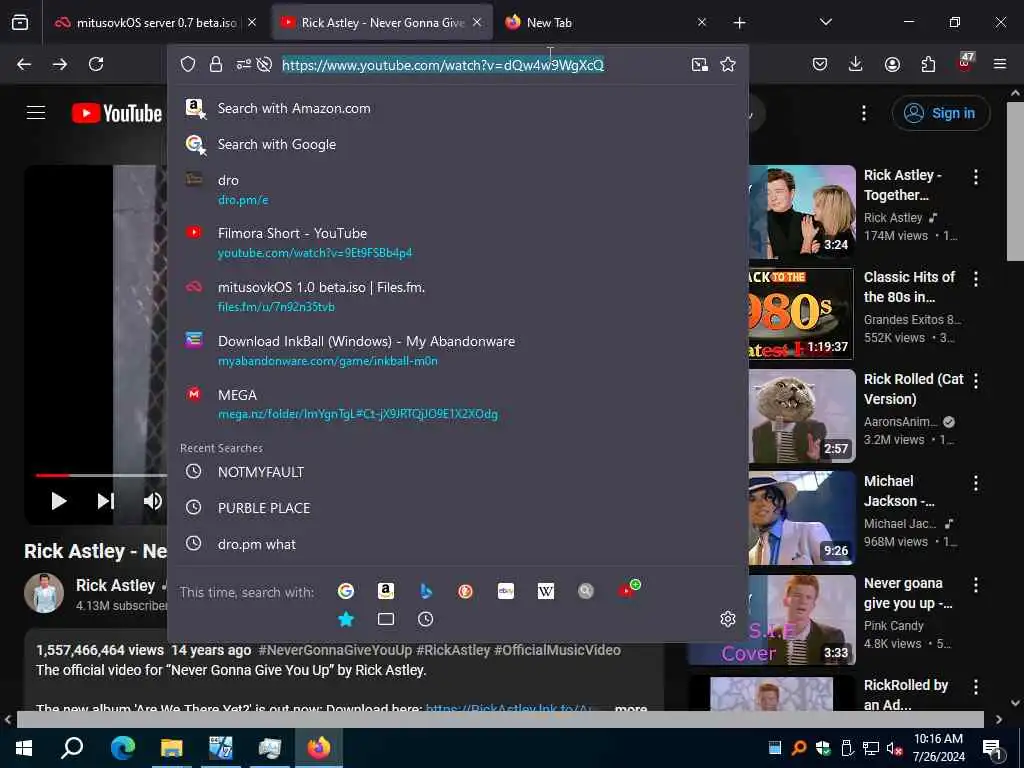Click autoplay blocked icon in address bar
Image resolution: width=1024 pixels, height=768 pixels.
pos(264,64)
